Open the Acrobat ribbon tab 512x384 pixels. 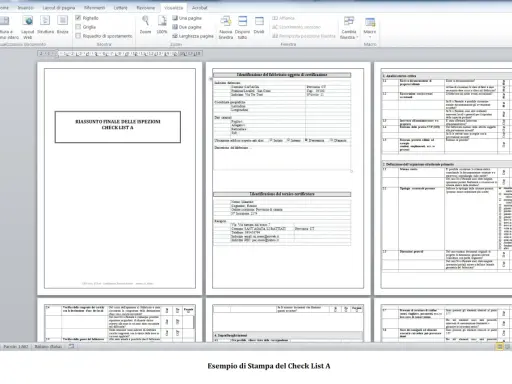tap(199, 7)
